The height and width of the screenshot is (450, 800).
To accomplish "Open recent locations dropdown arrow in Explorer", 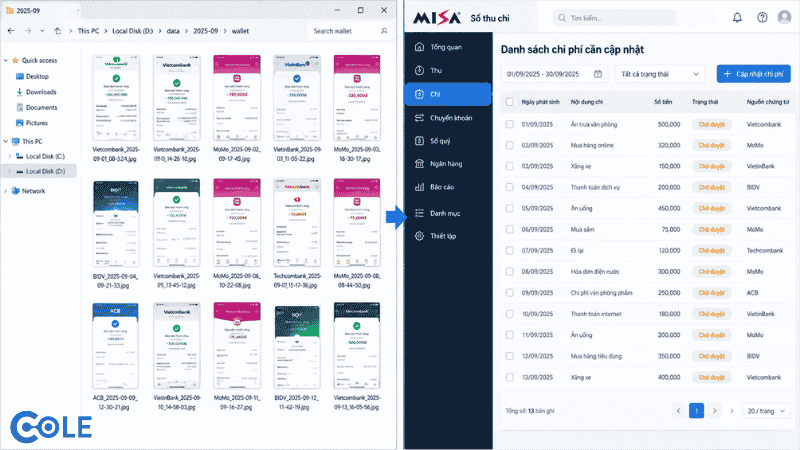I will click(42, 31).
